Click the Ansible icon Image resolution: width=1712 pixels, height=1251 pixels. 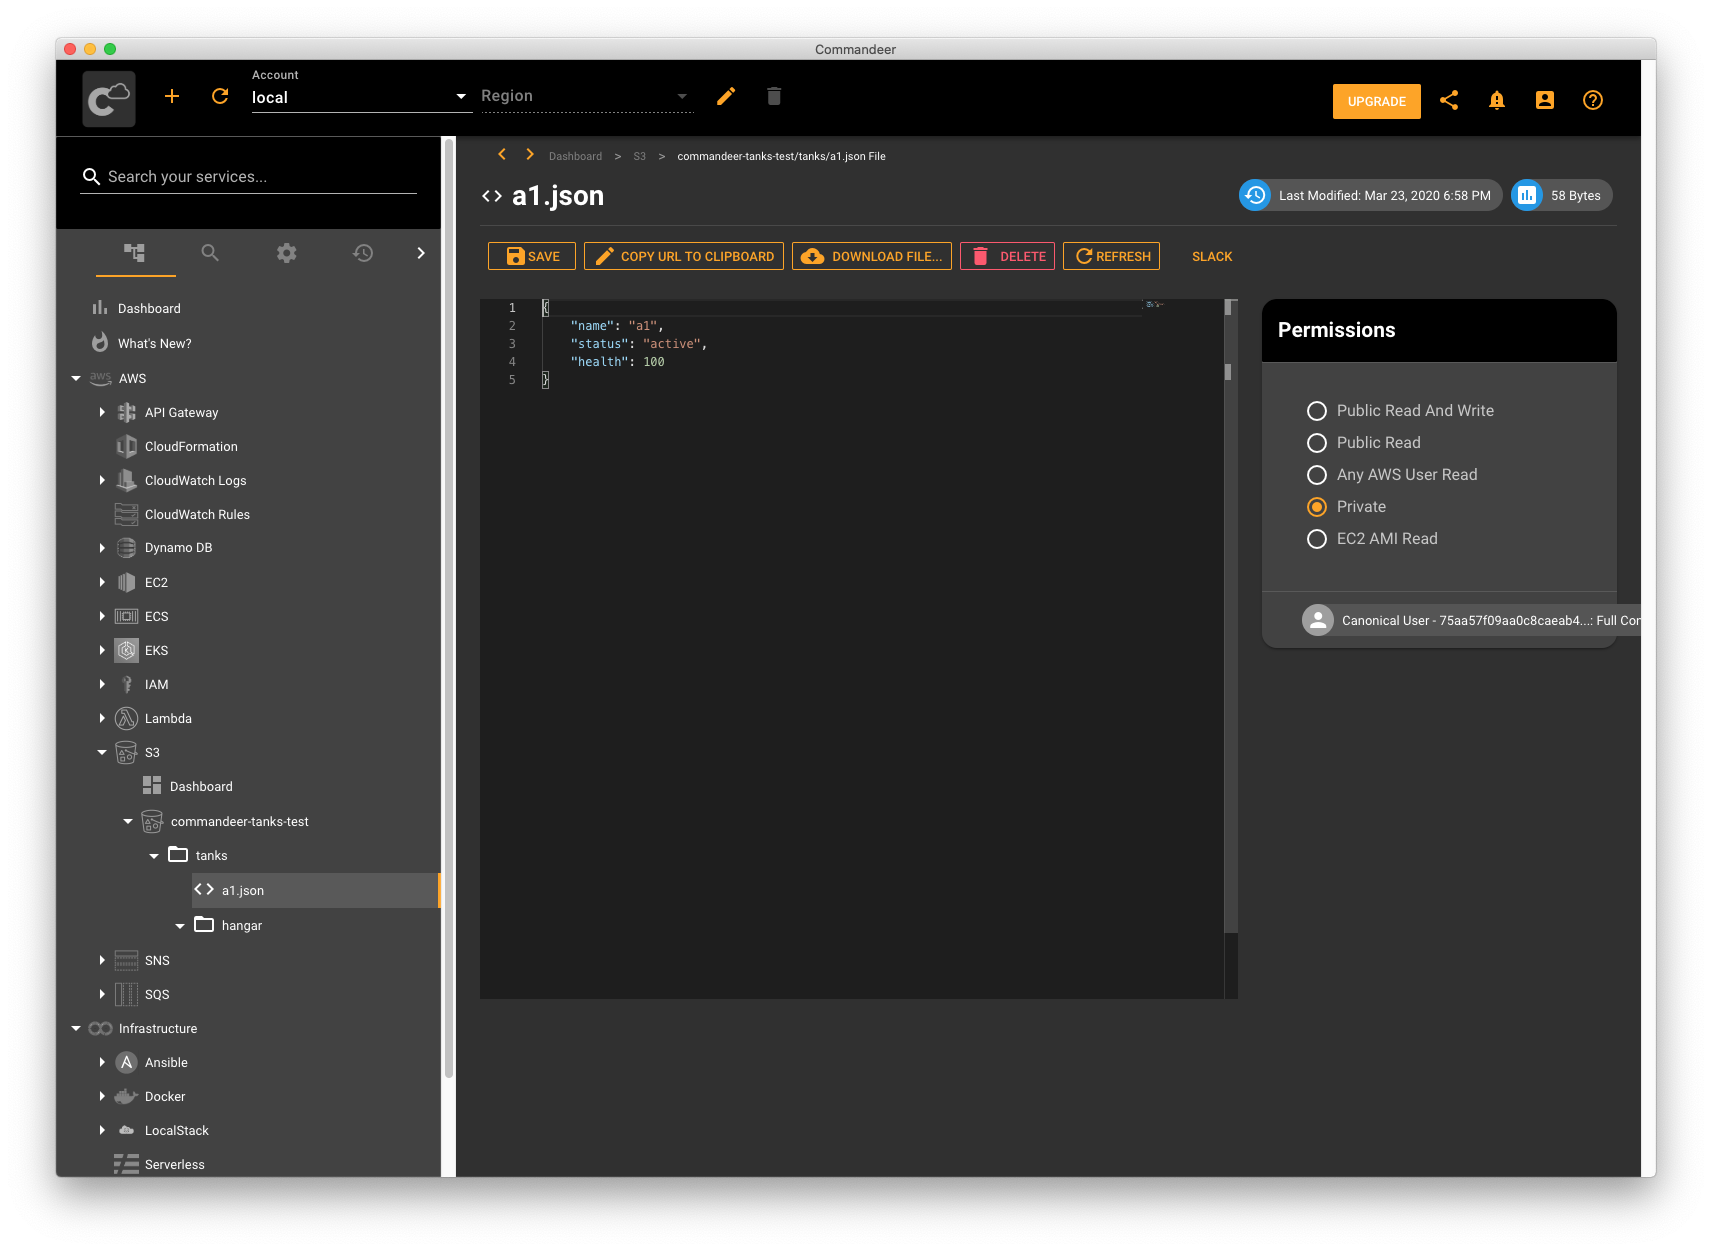point(126,1062)
